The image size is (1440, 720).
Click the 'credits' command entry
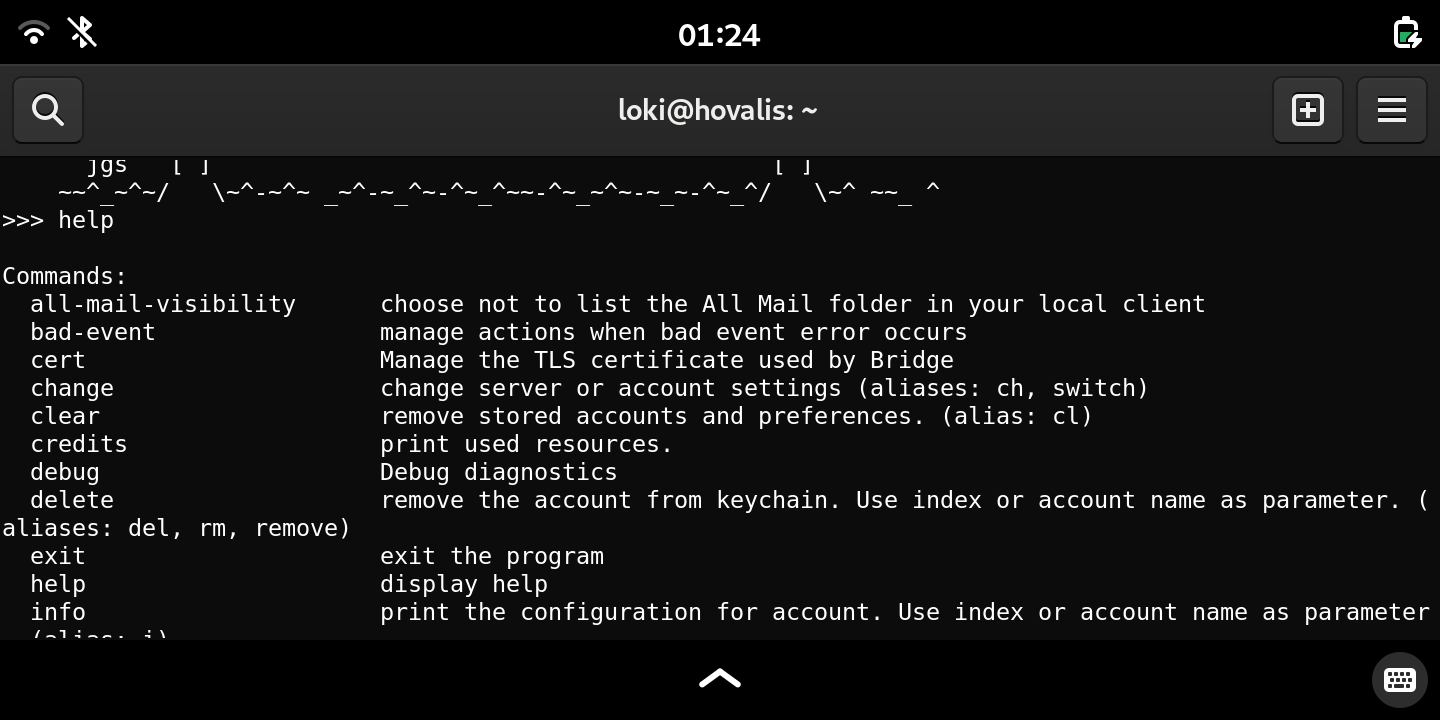79,444
